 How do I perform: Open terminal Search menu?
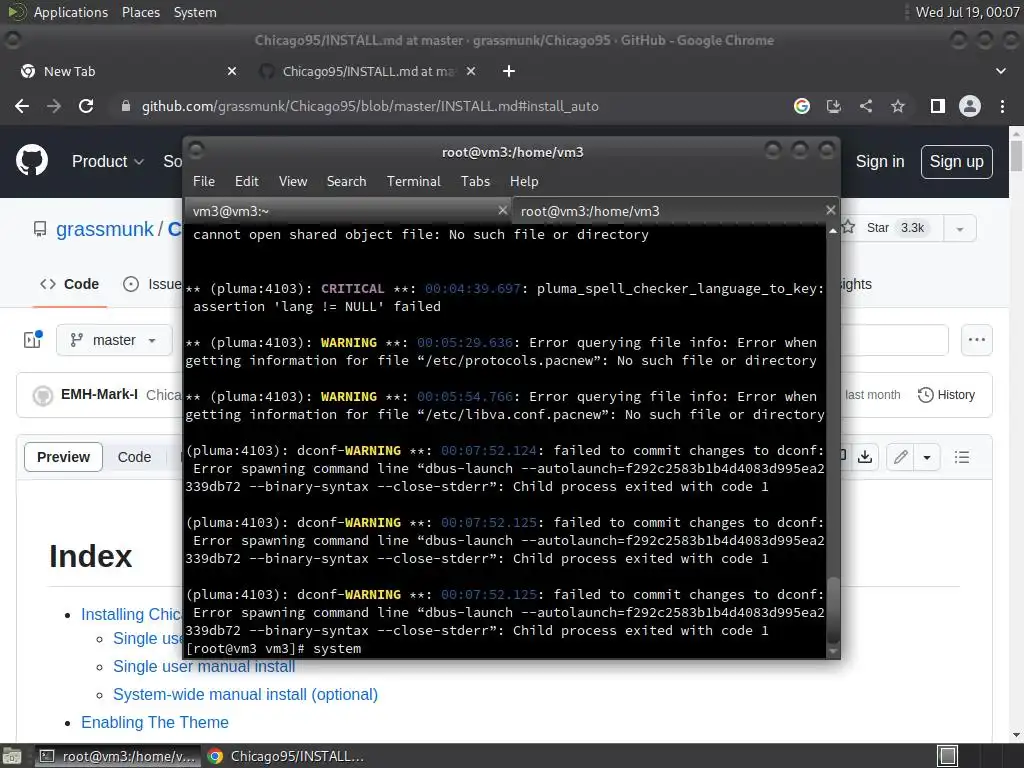coord(346,182)
